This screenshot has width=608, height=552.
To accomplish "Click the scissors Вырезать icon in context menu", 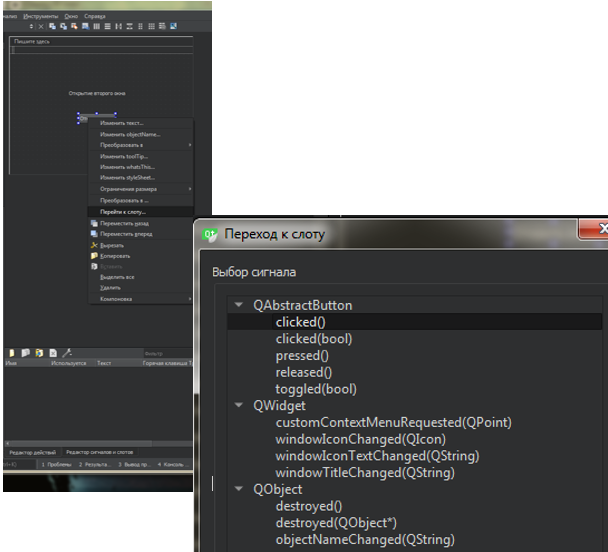I will click(94, 244).
